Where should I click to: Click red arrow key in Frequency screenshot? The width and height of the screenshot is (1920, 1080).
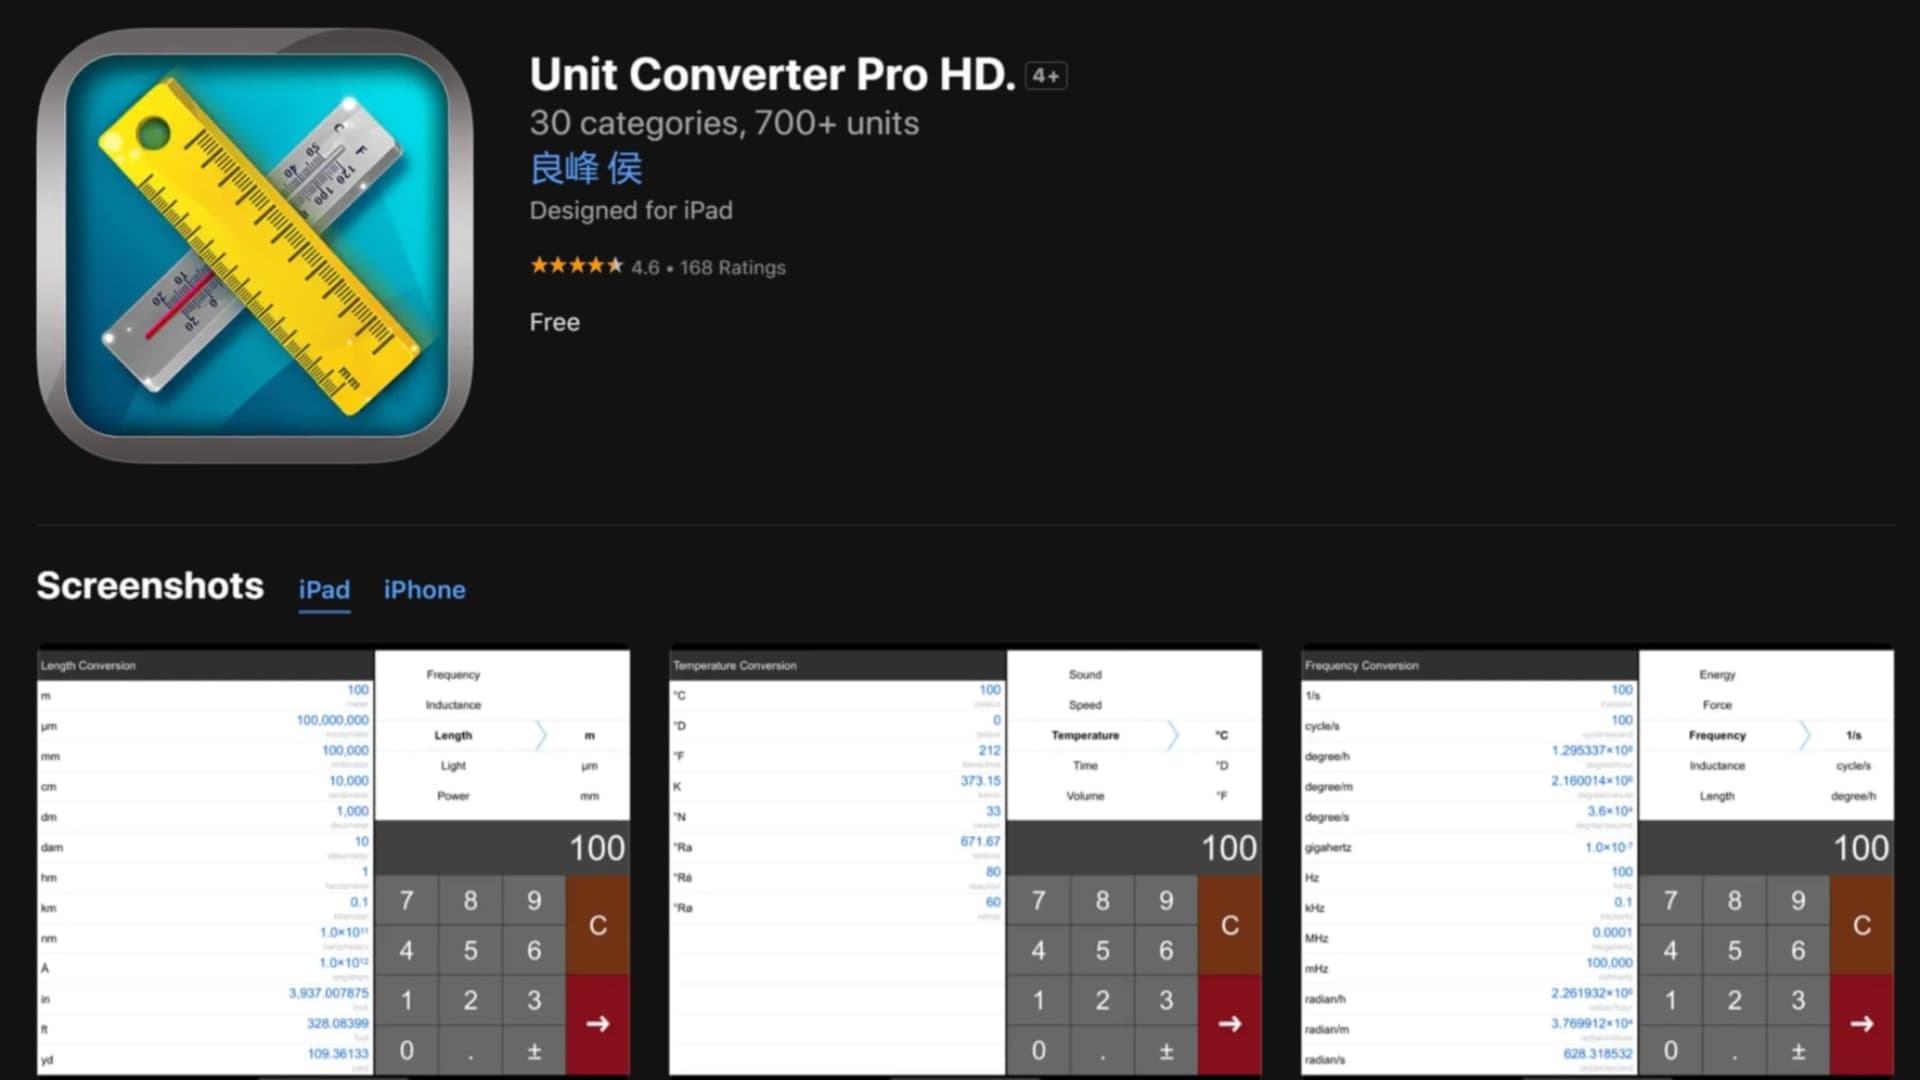click(x=1862, y=1024)
